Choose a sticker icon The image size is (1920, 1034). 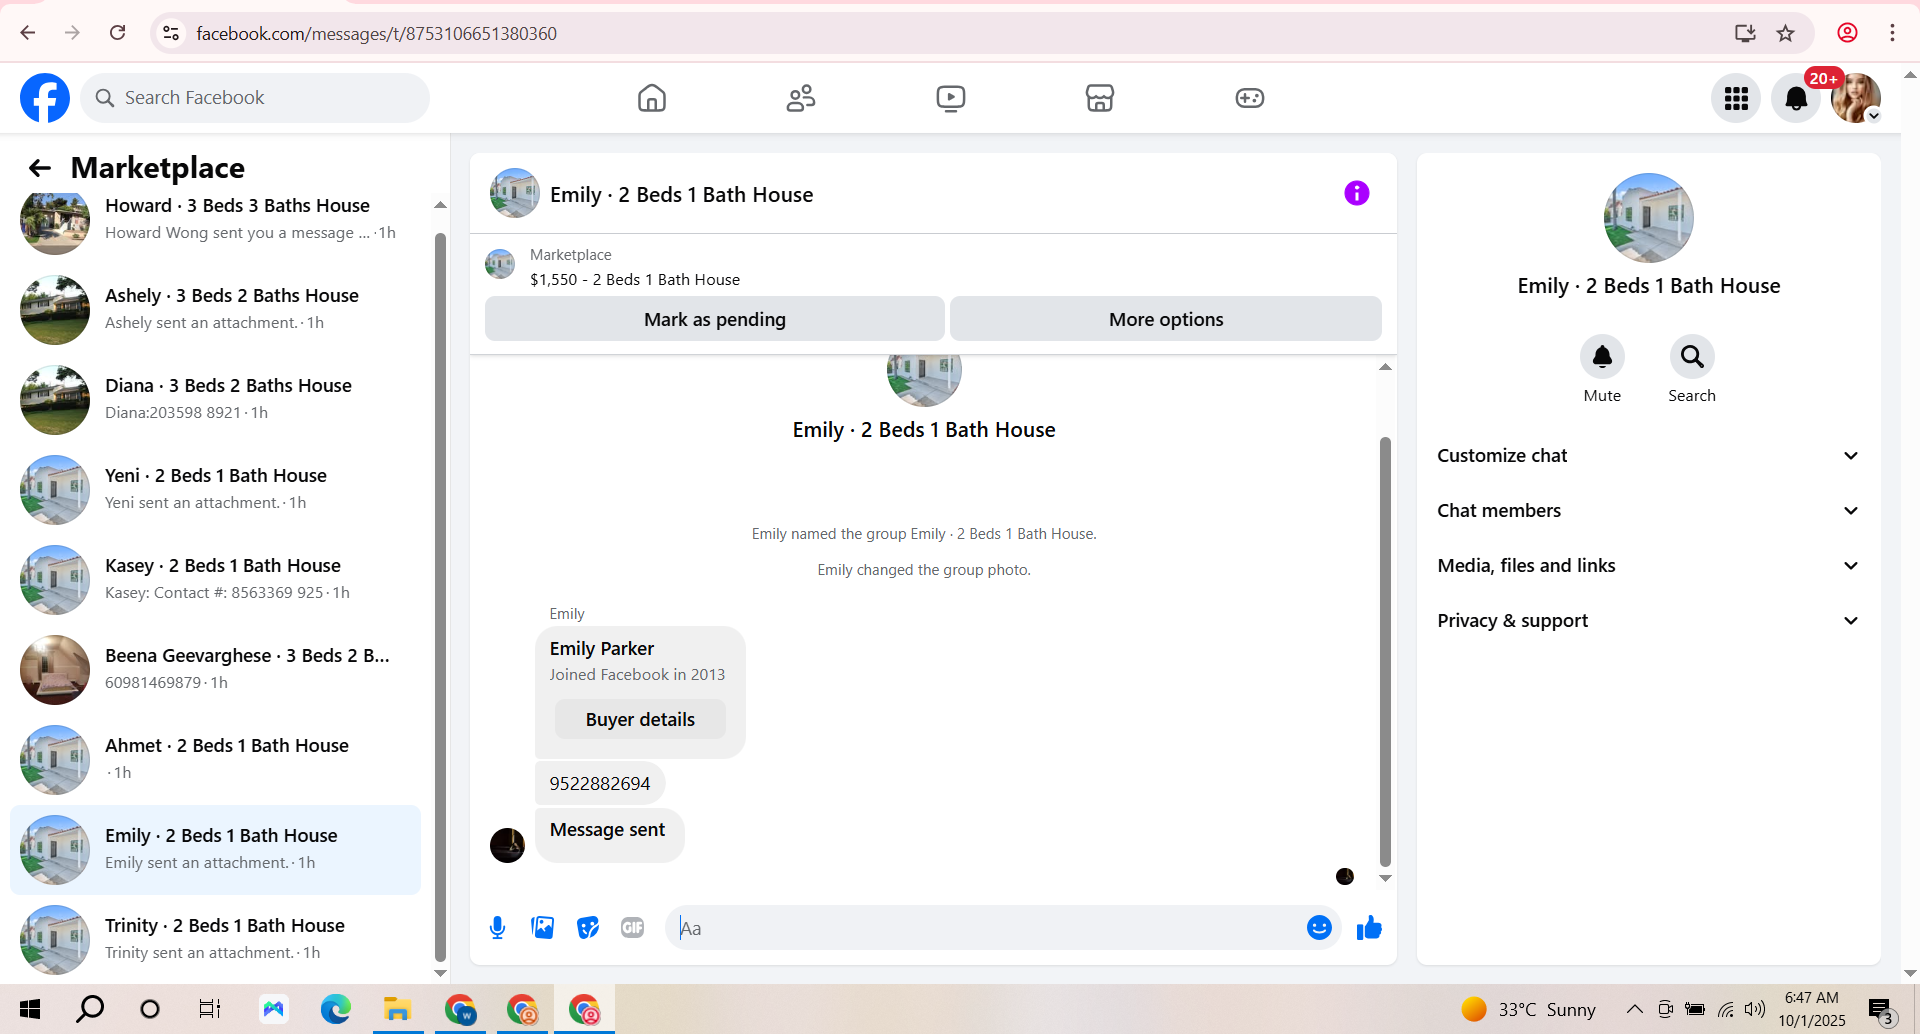point(588,928)
